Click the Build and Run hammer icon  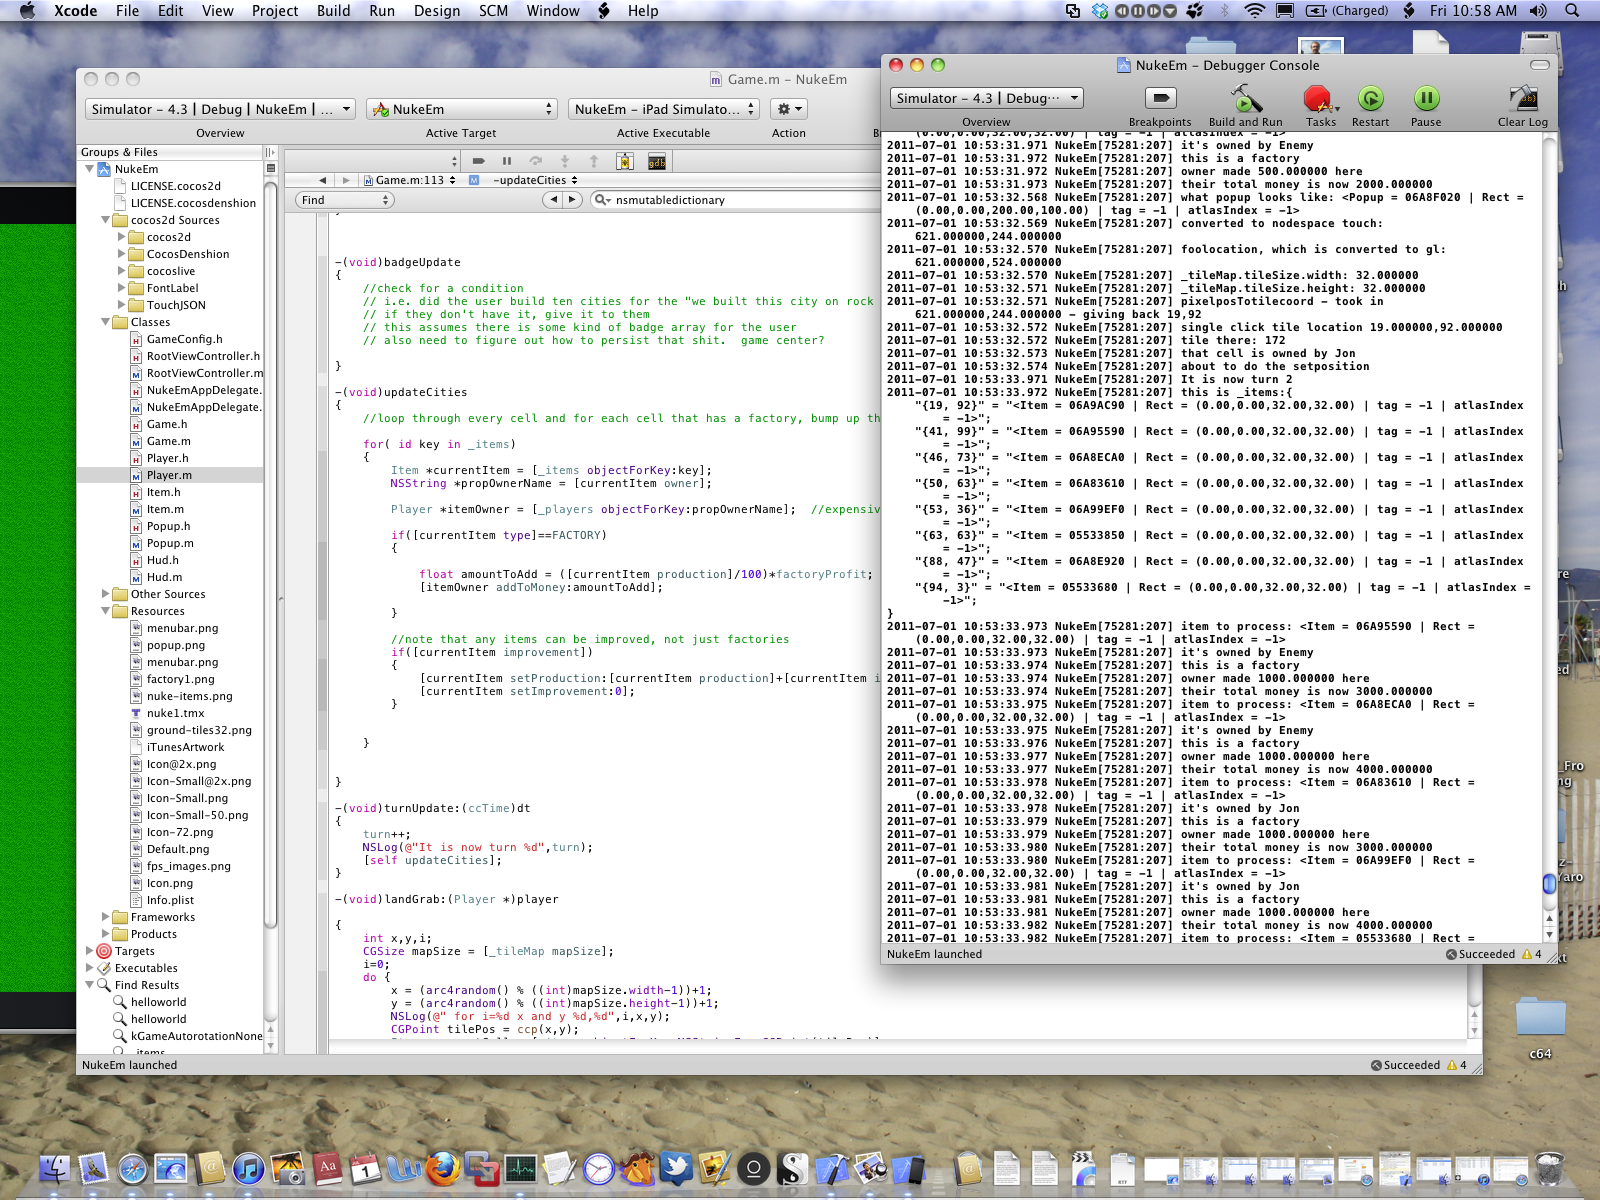tap(1245, 99)
